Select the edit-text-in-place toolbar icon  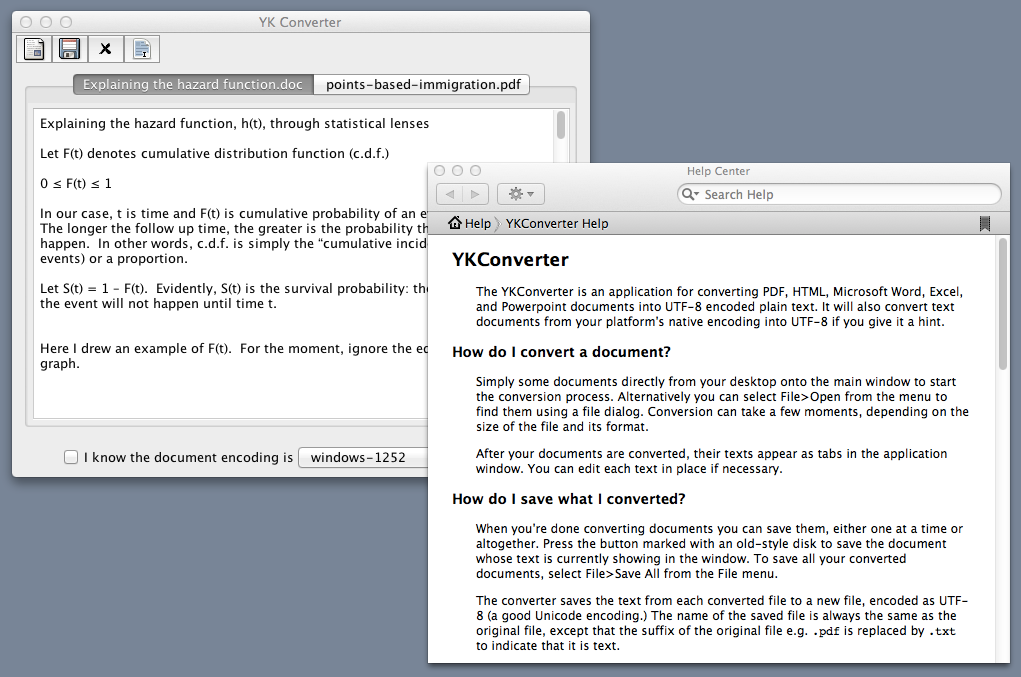tap(141, 48)
